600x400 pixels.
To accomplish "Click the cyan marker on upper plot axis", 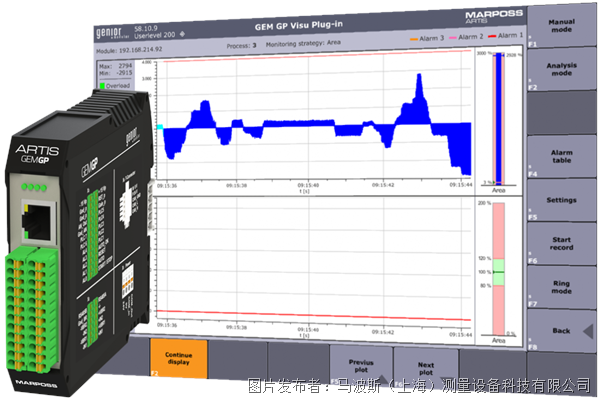I will tap(160, 127).
